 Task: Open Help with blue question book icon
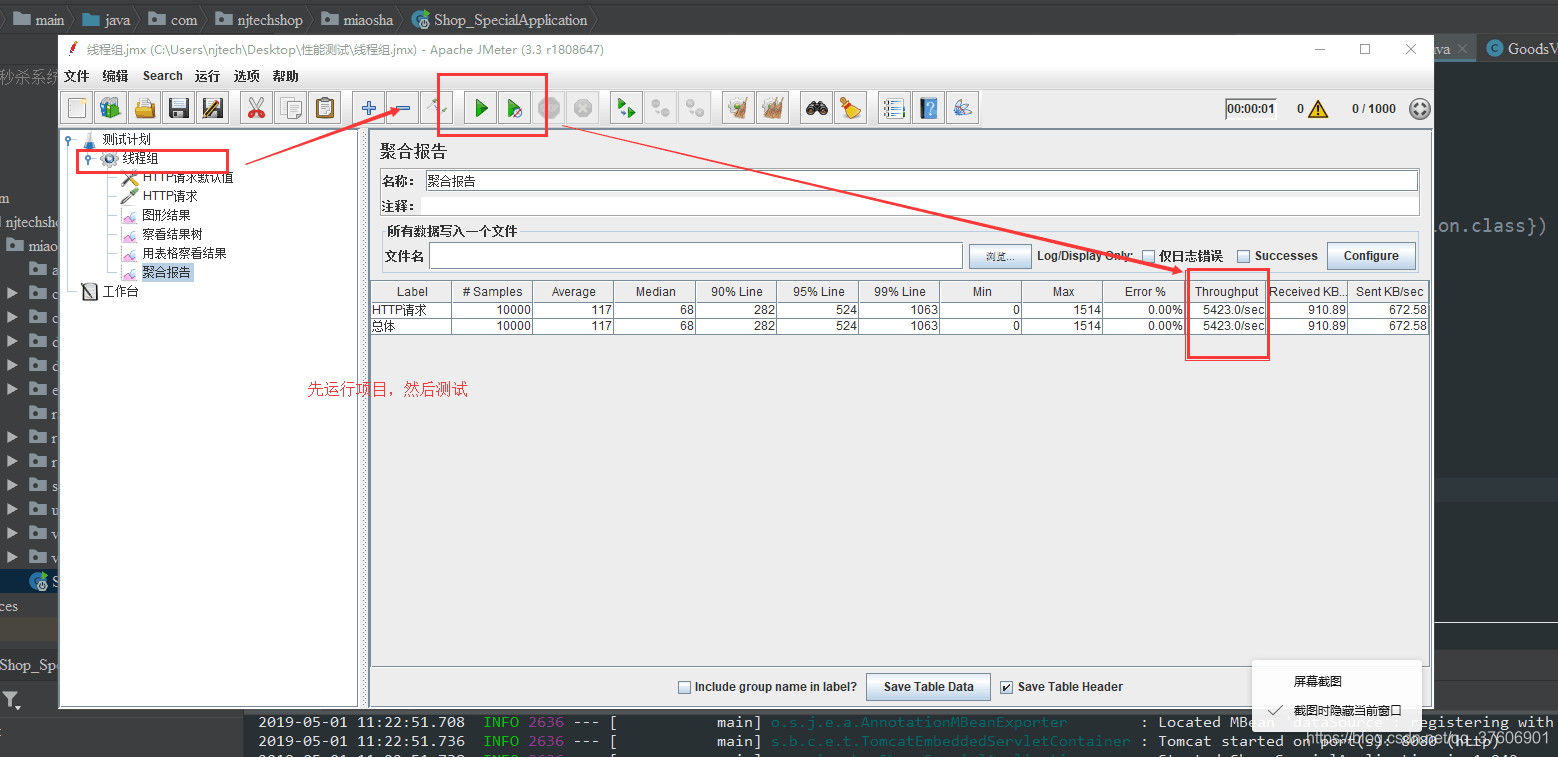pyautogui.click(x=929, y=108)
